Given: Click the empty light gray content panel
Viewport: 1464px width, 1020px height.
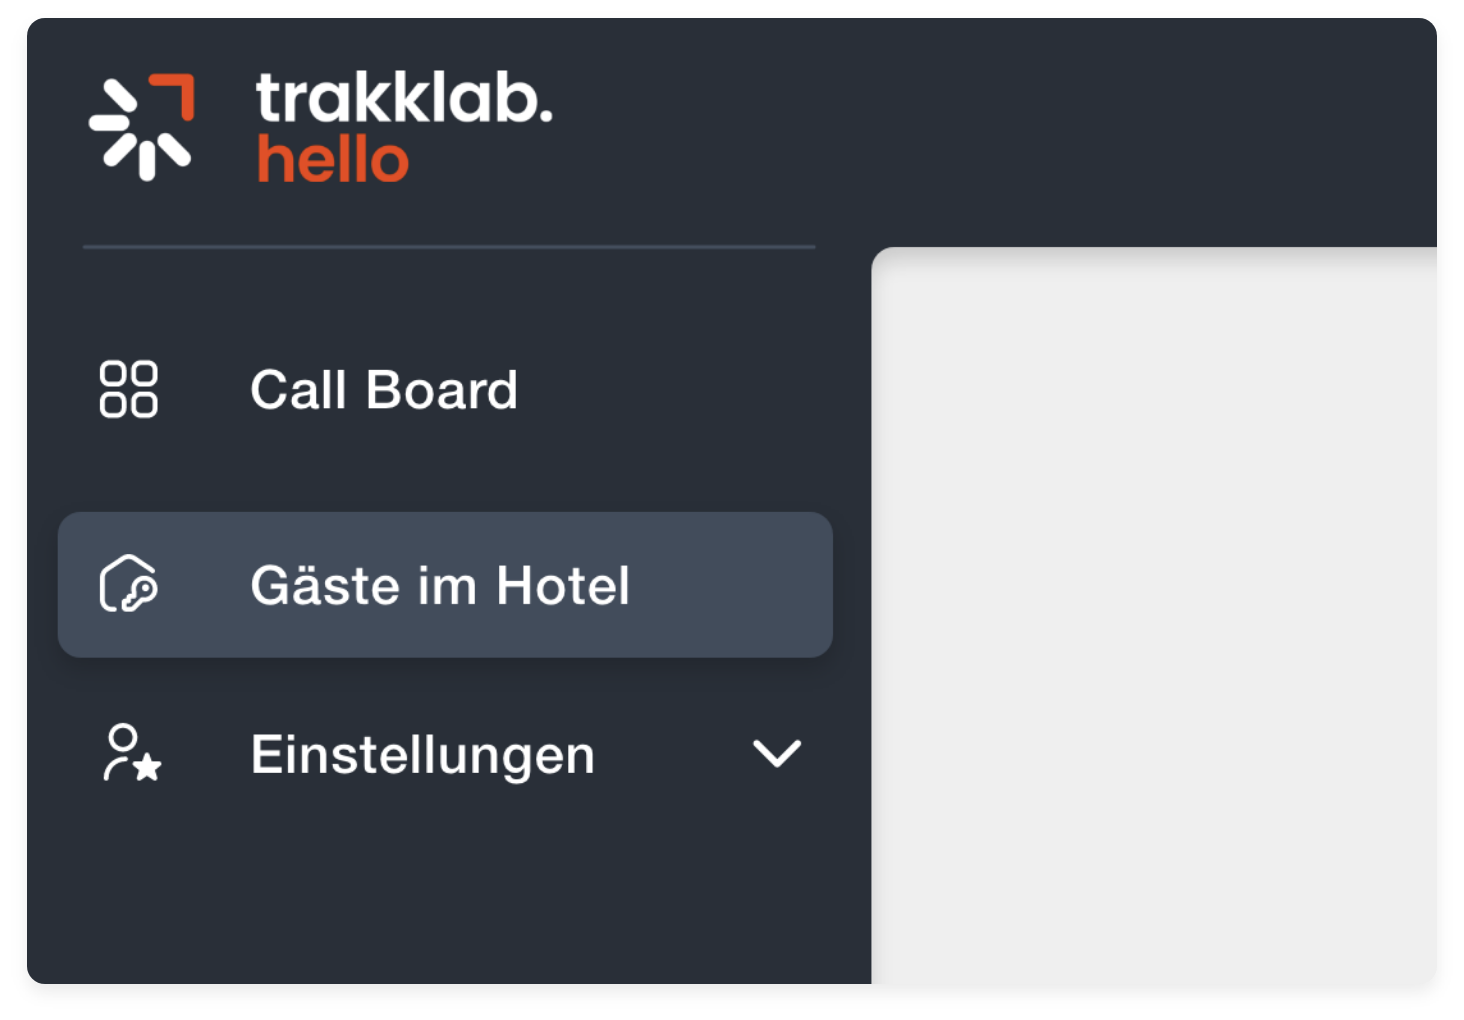Looking at the screenshot, I should coord(1154,616).
